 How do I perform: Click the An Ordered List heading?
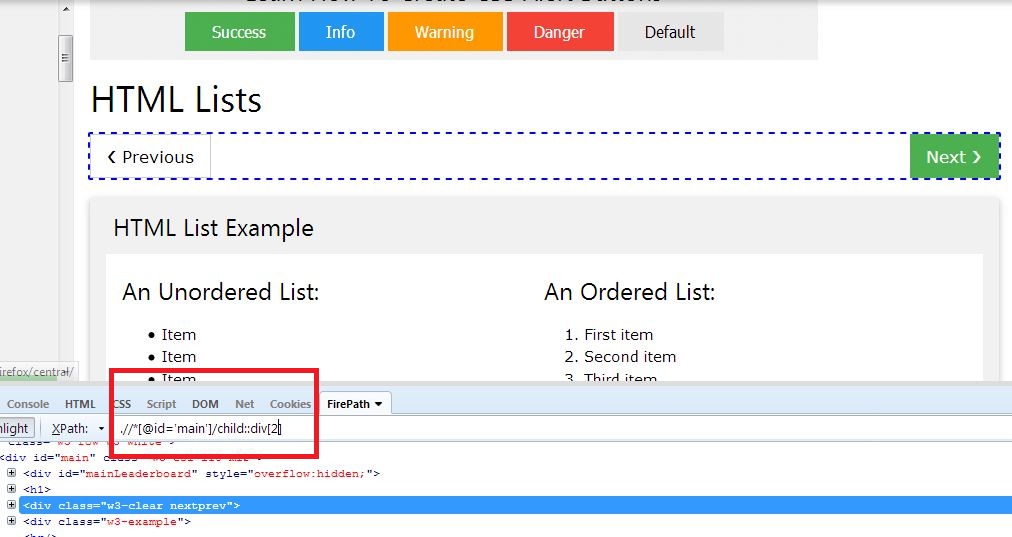pyautogui.click(x=630, y=292)
